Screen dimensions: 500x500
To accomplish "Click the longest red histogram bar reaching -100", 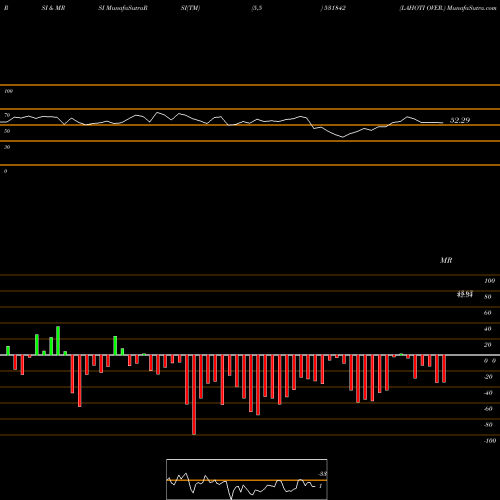I will point(194,395).
